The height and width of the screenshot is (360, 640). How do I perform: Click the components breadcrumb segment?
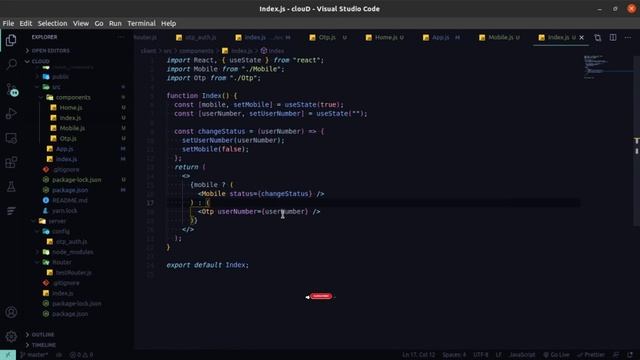pyautogui.click(x=196, y=51)
